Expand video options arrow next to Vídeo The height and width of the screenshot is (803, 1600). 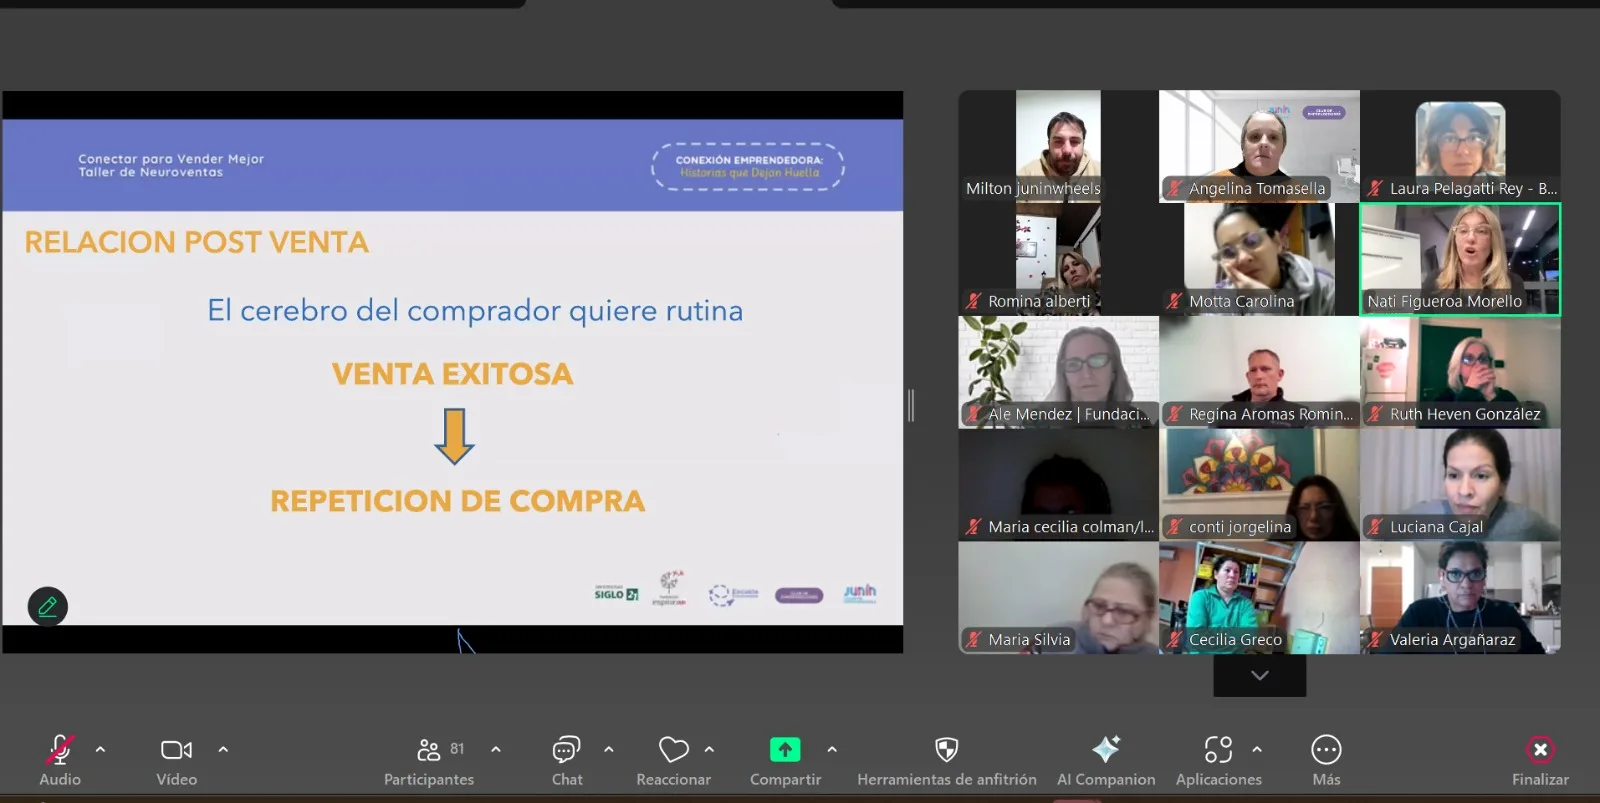223,749
